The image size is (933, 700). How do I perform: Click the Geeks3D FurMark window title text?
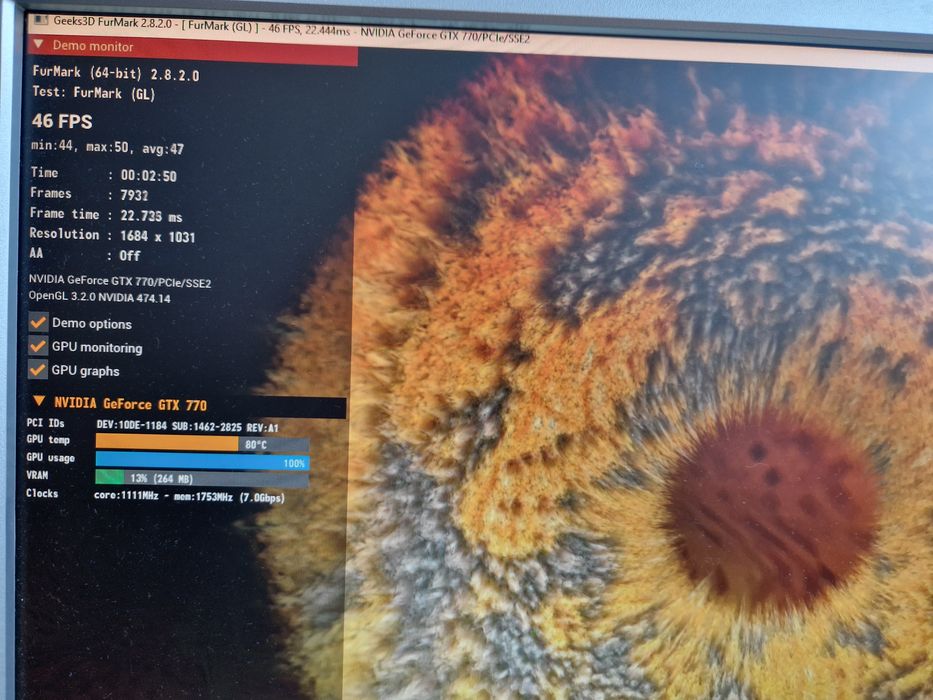coord(292,31)
